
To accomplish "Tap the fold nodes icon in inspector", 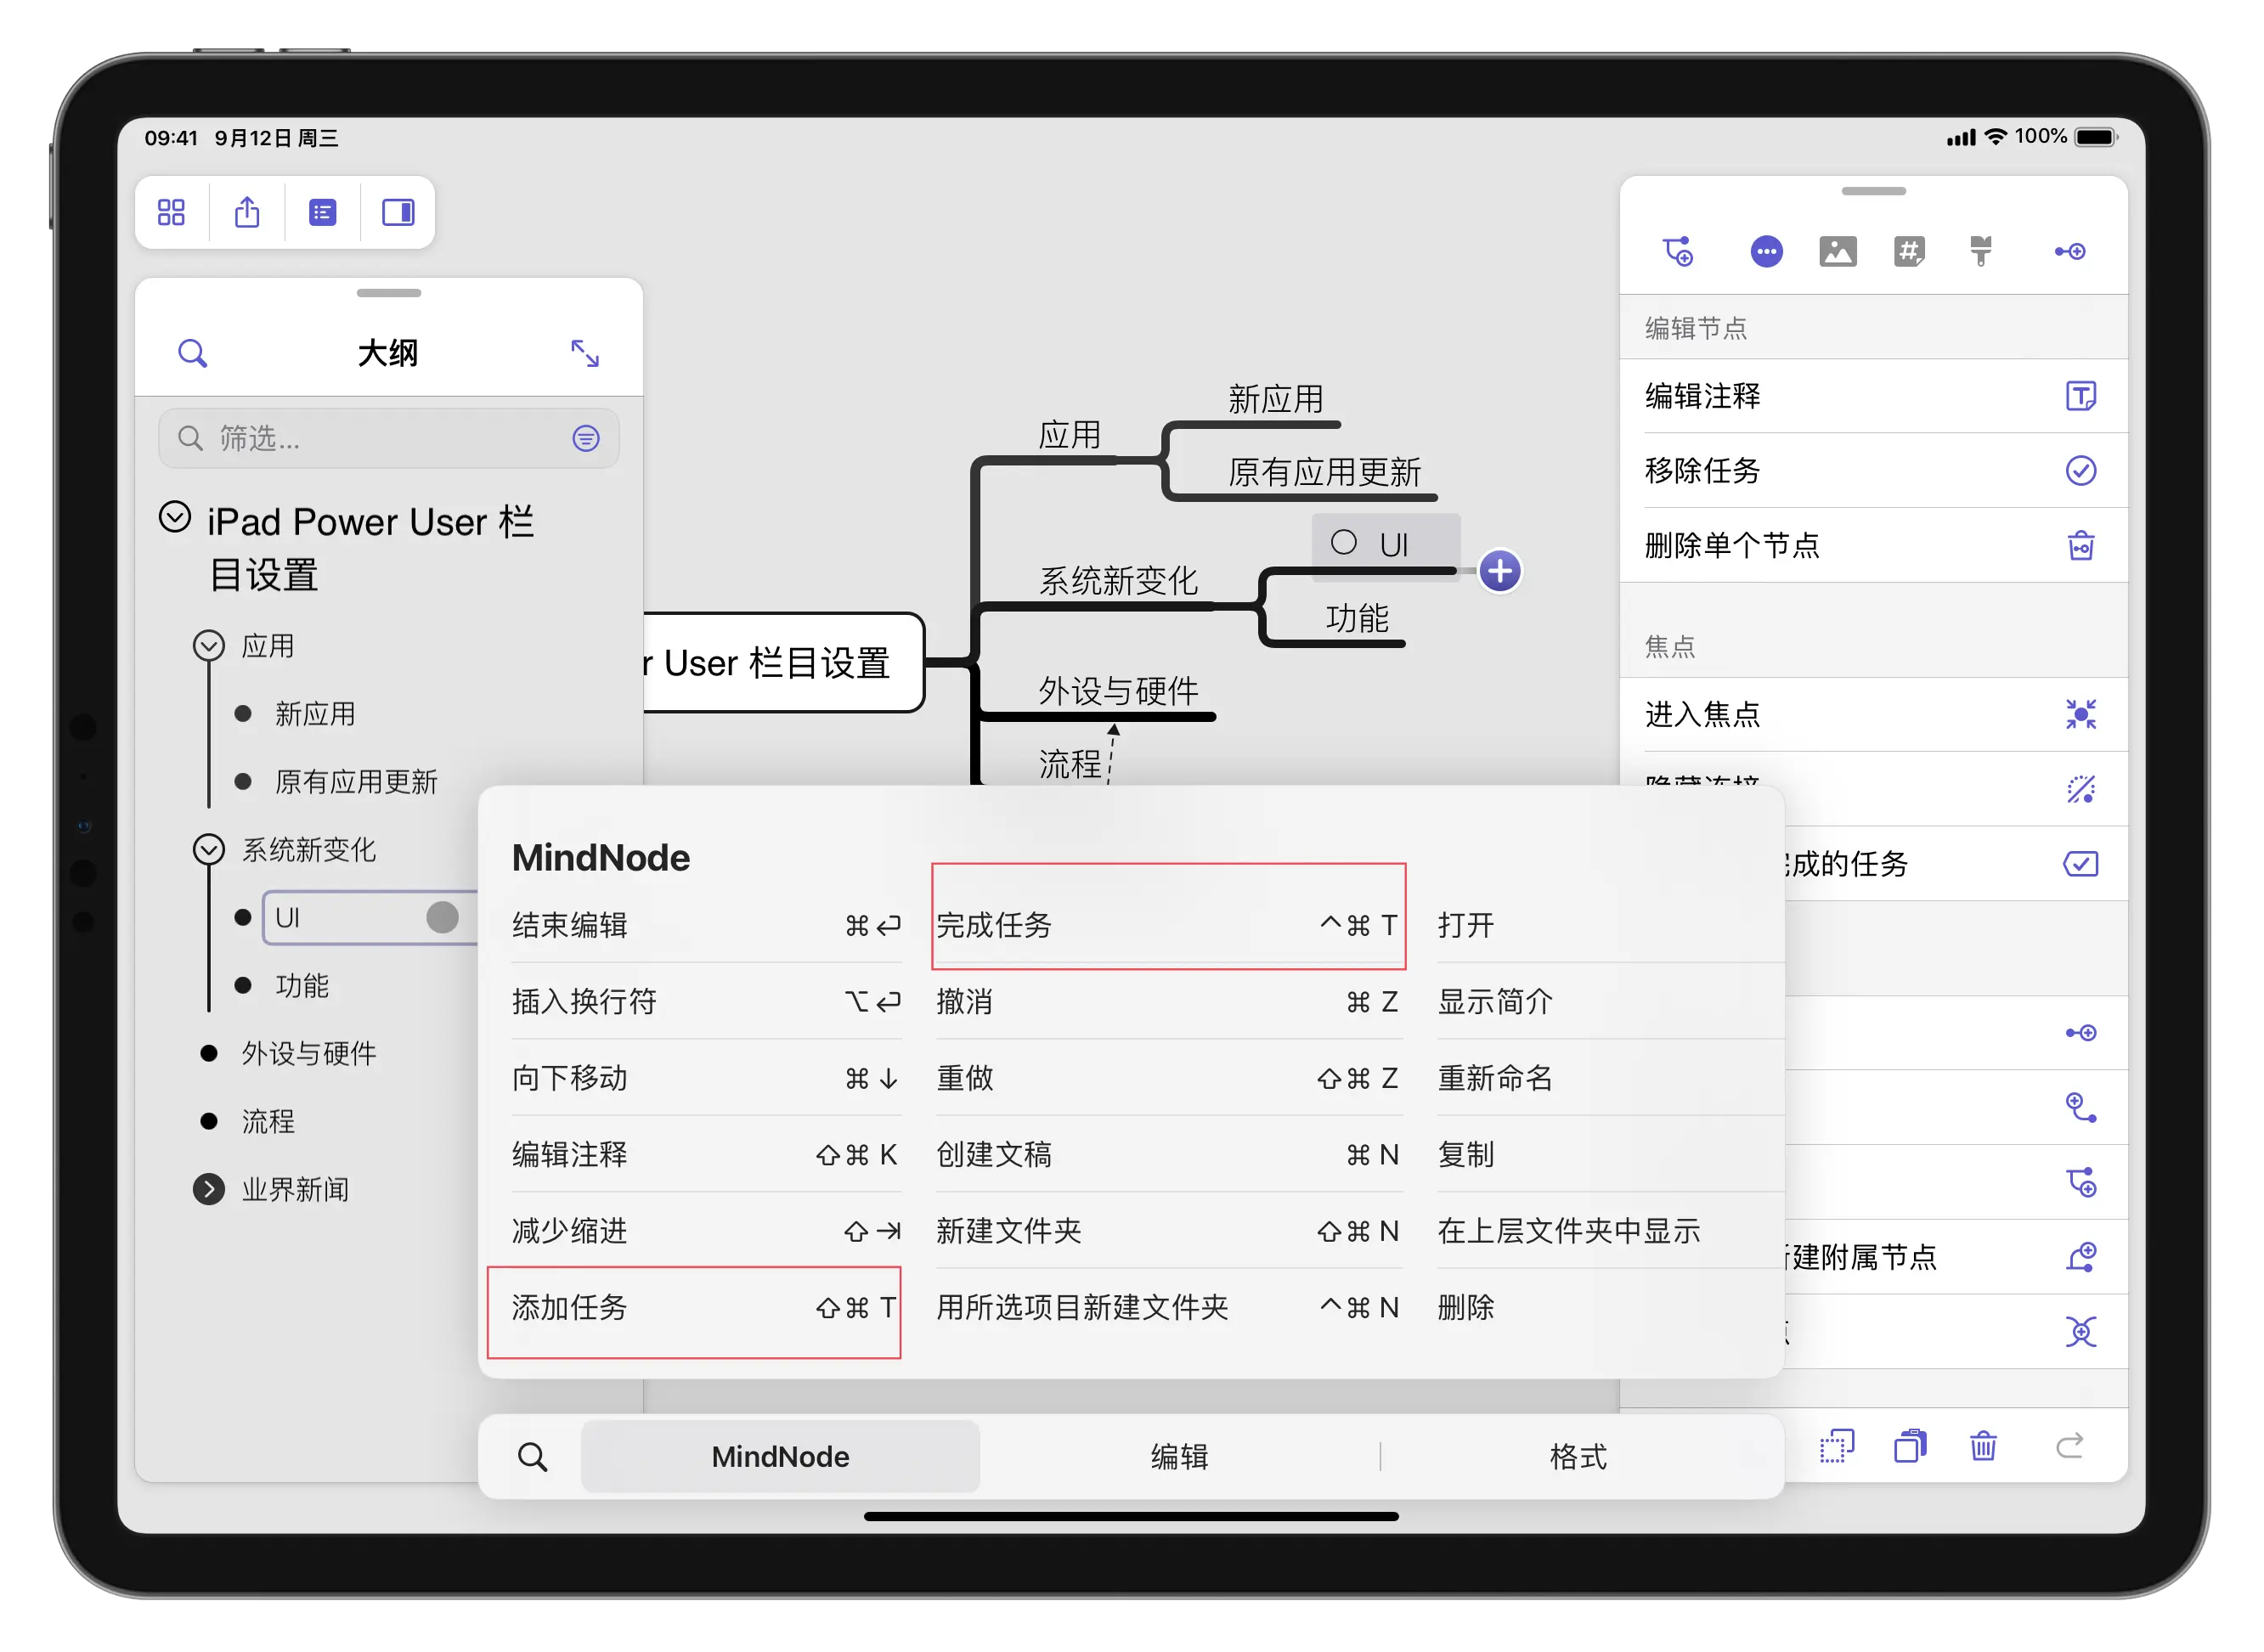I will pyautogui.click(x=2081, y=1332).
